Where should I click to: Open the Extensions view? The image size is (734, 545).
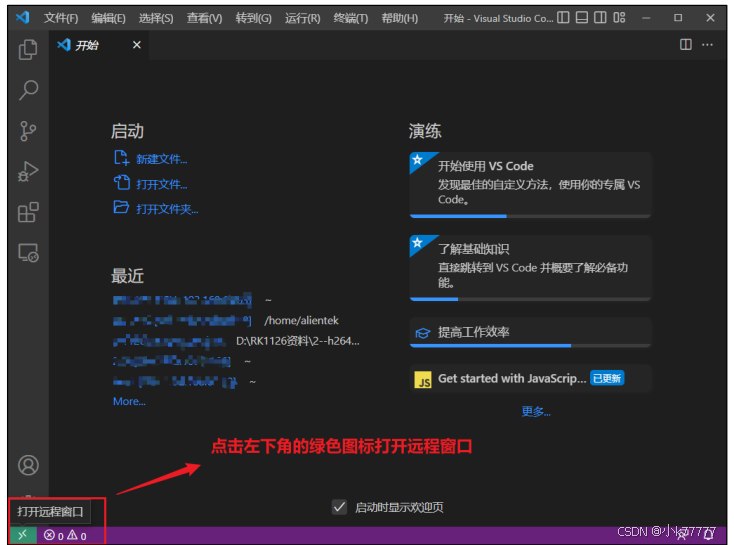click(x=28, y=212)
